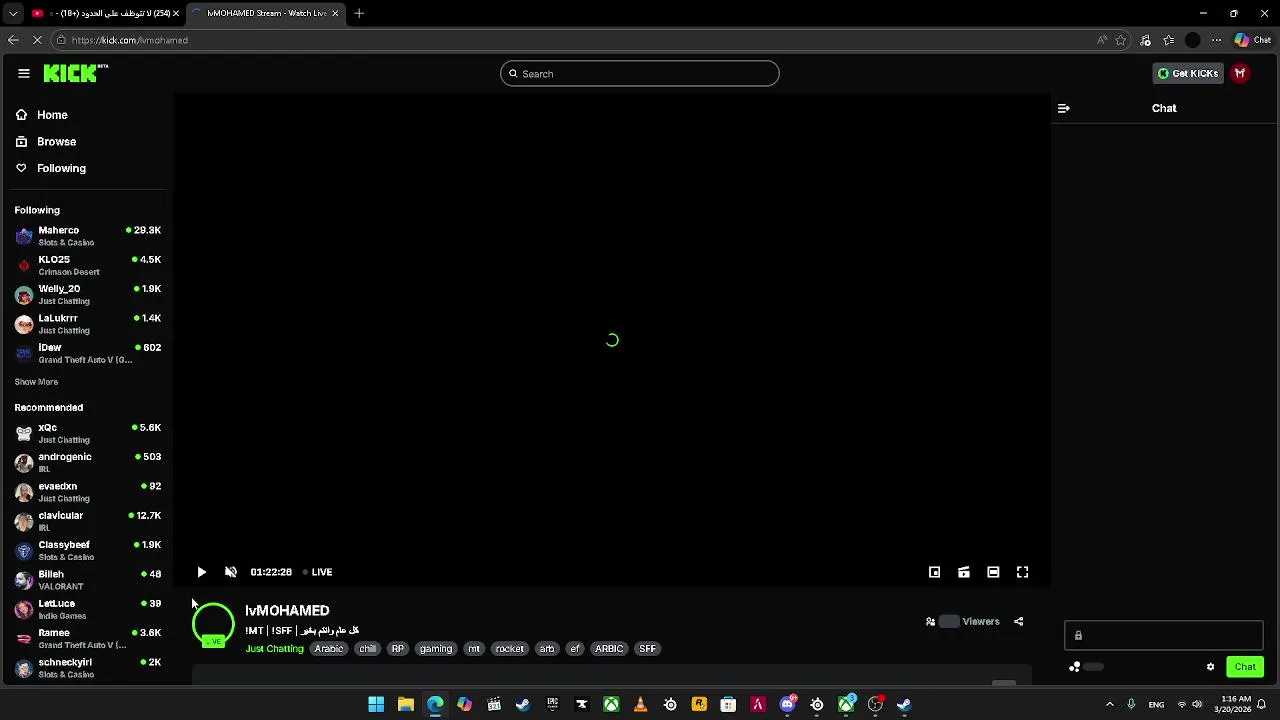The image size is (1280, 720).
Task: Show hidden system tray icons
Action: [1109, 705]
